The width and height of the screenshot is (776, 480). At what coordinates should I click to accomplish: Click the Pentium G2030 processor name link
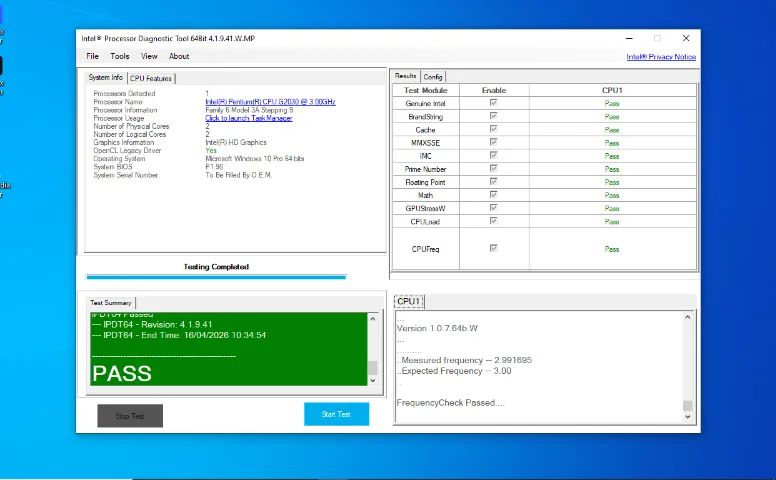pos(270,102)
